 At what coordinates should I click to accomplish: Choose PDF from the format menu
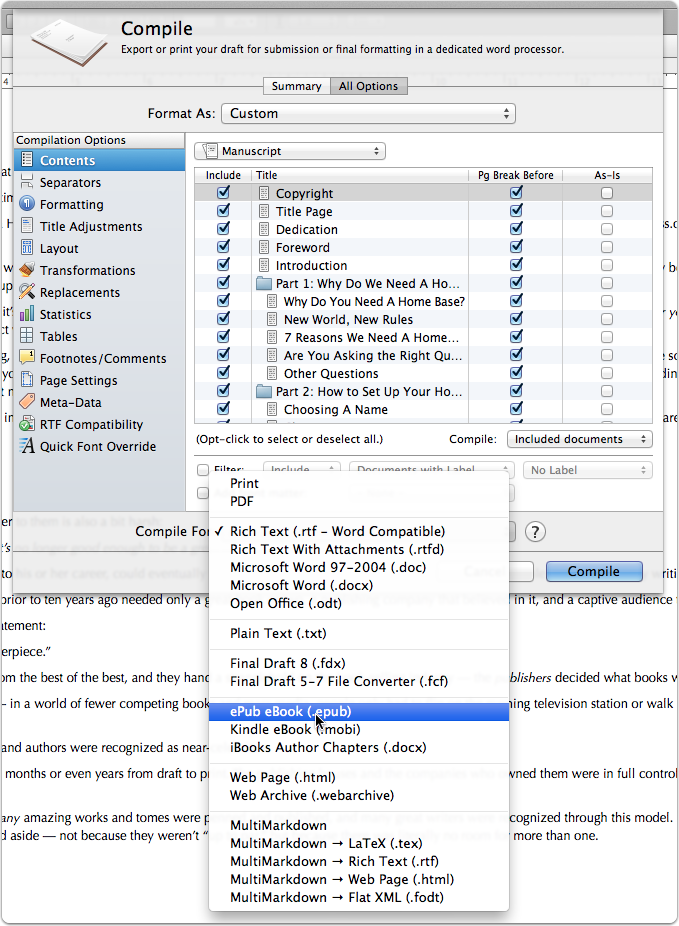click(359, 501)
